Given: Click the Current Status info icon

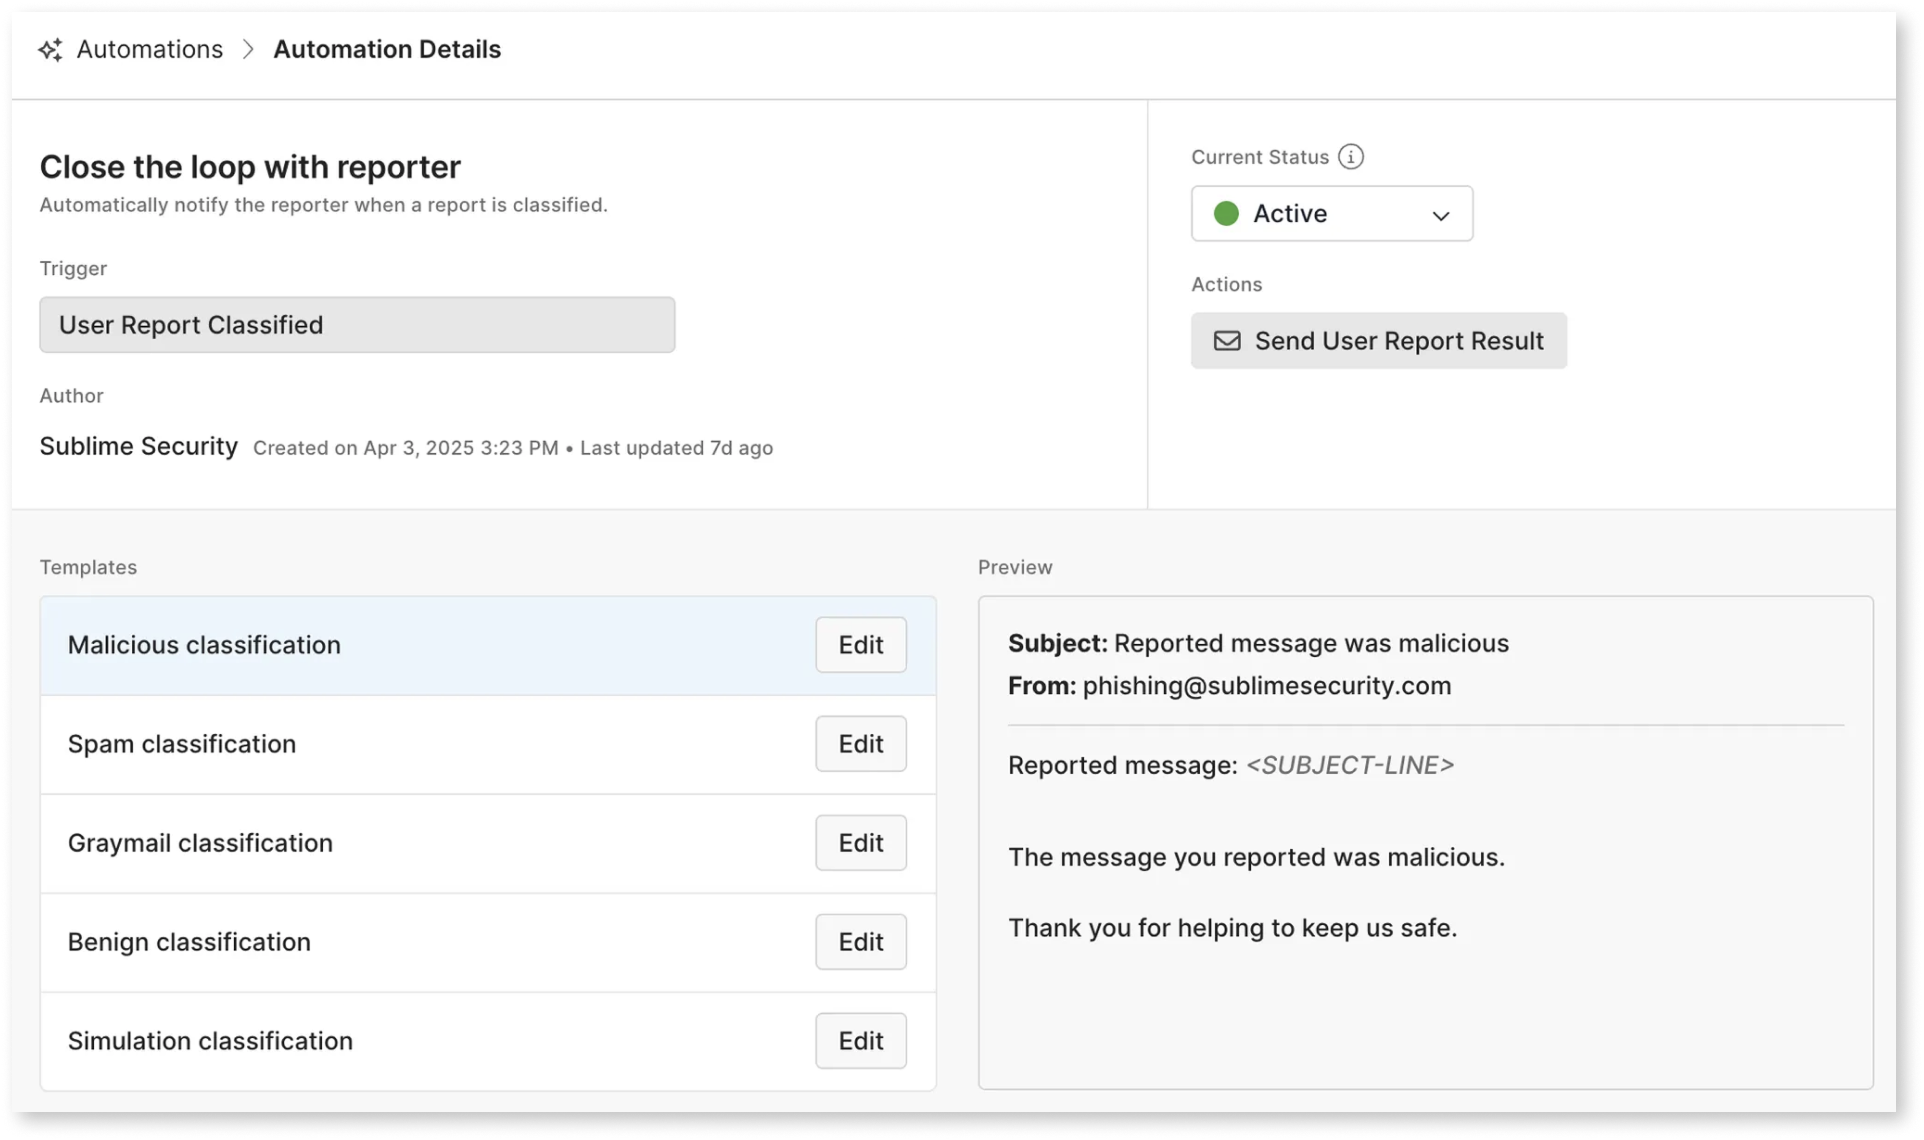Looking at the screenshot, I should (1350, 157).
